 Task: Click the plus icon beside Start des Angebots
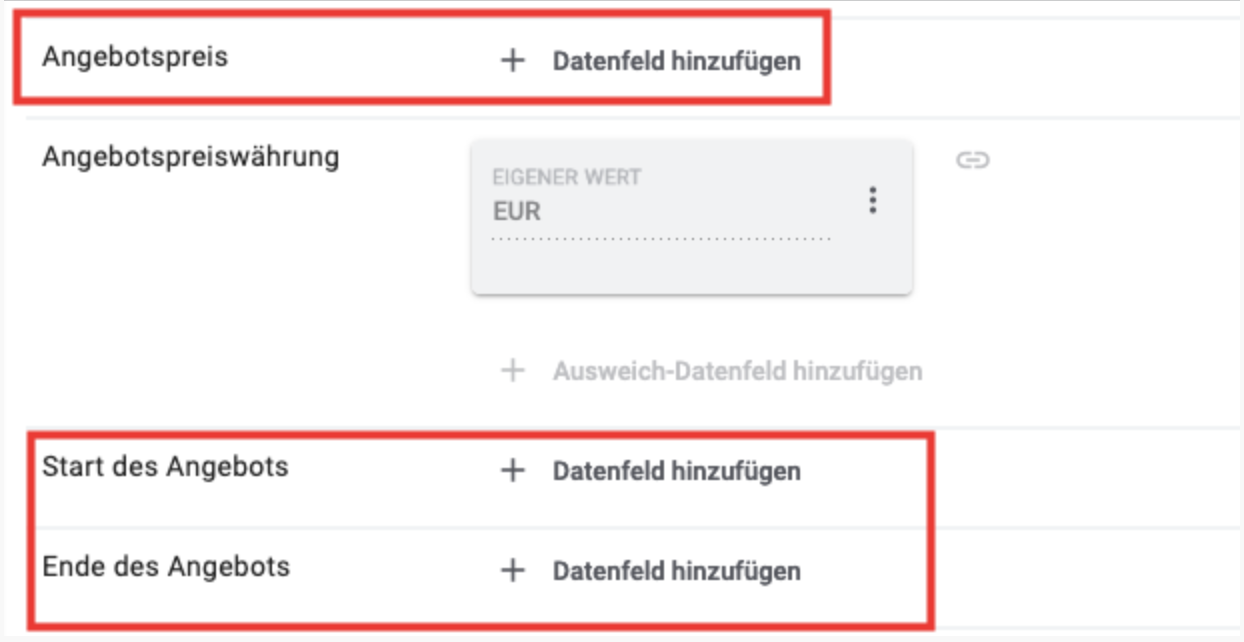pos(512,471)
